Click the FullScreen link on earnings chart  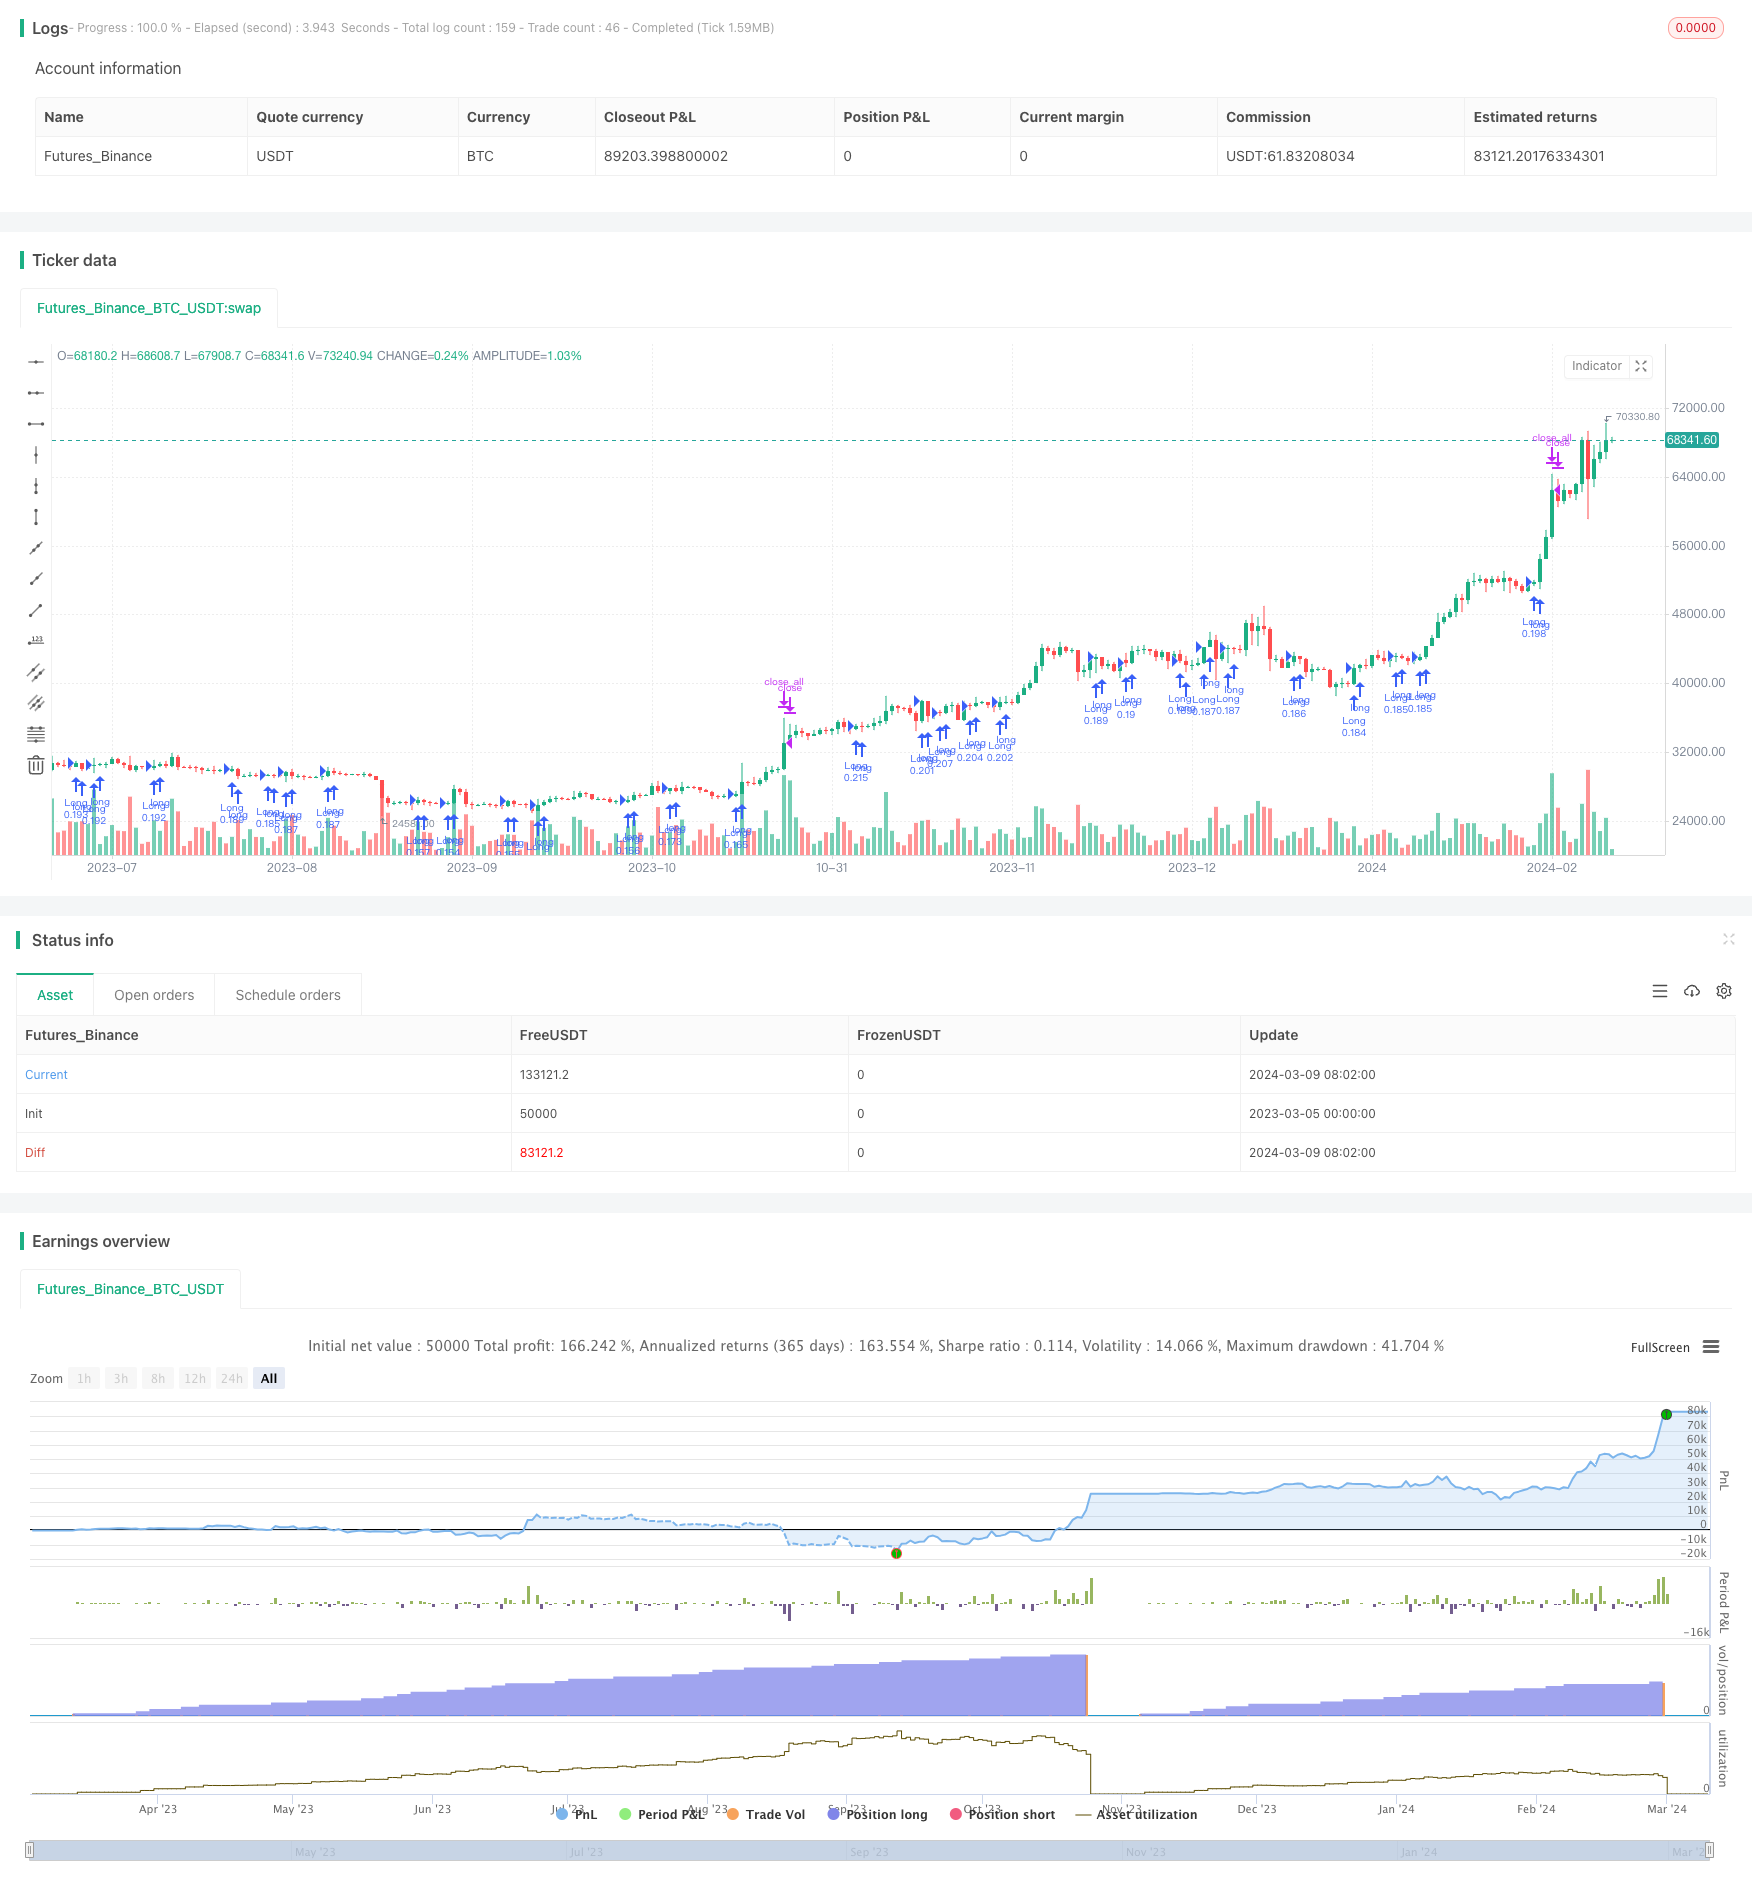1660,1347
